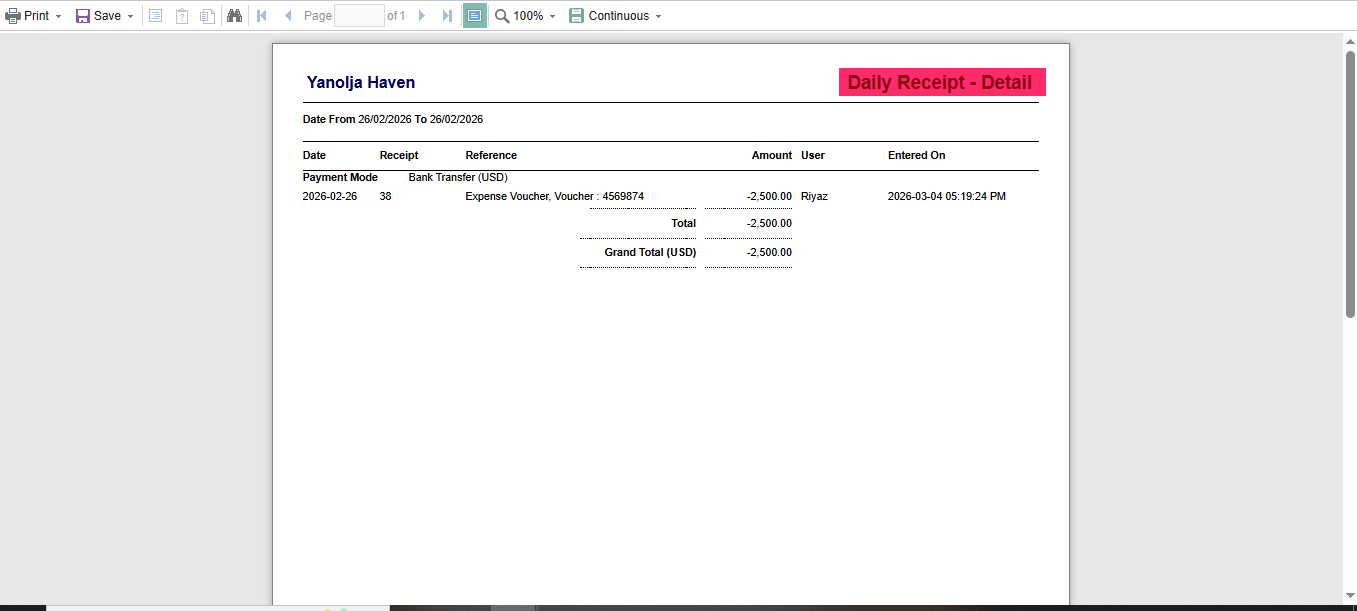Click the Amount column header
This screenshot has width=1357, height=611.
772,155
